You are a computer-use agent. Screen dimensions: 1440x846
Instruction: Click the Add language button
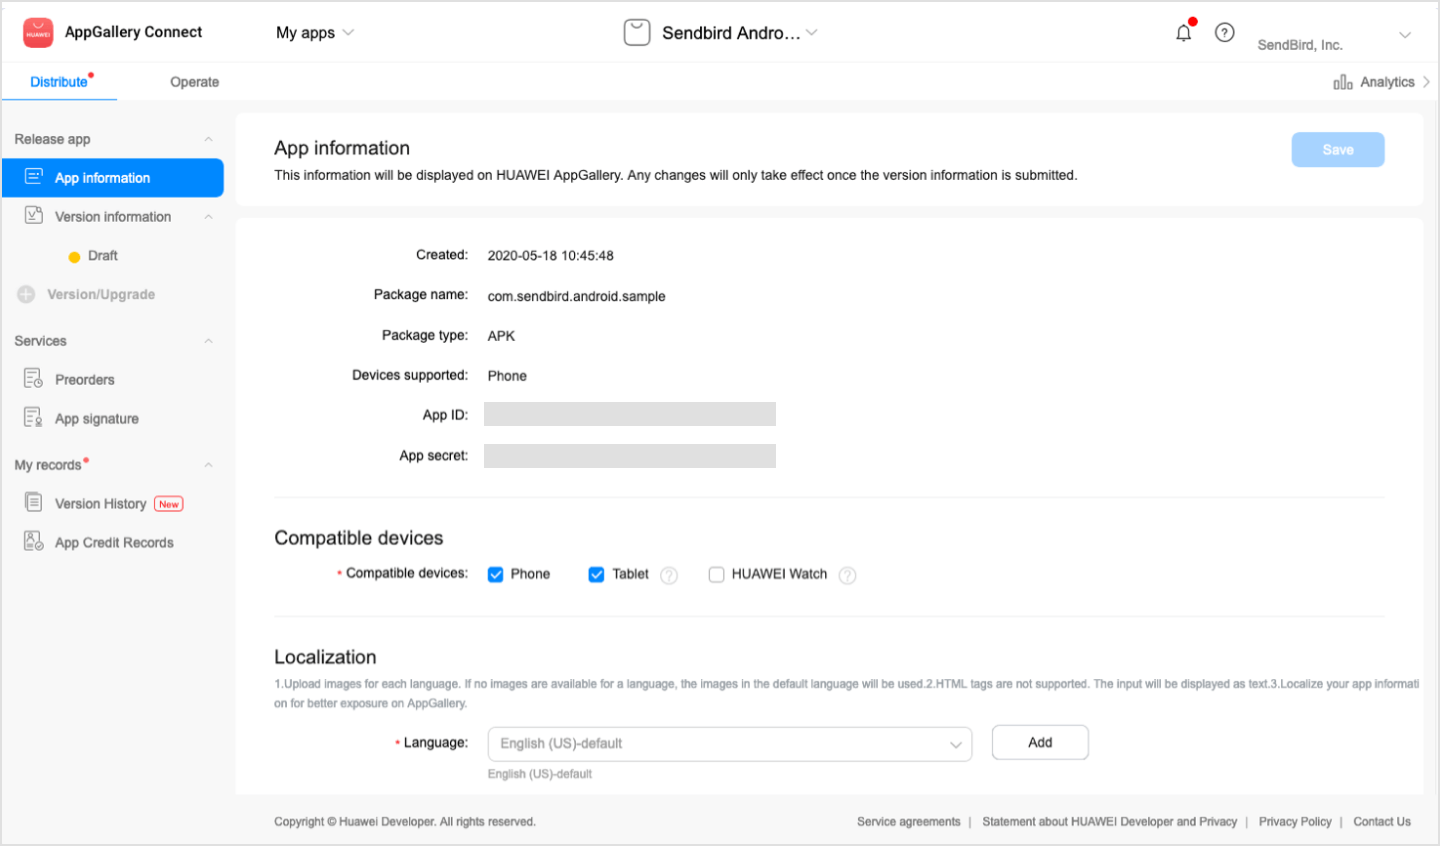1040,743
